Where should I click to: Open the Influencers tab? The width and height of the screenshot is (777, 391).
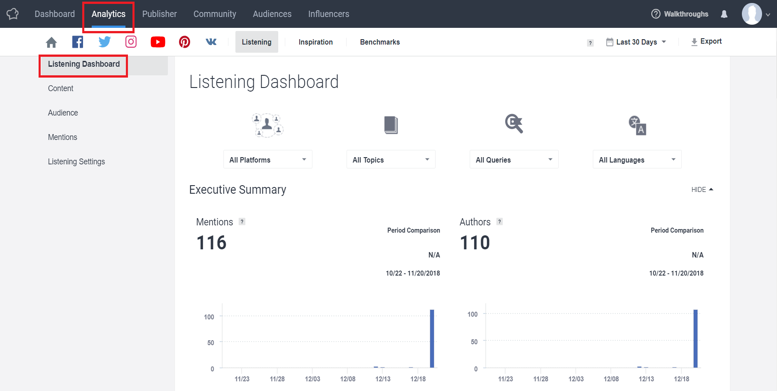[x=329, y=14]
